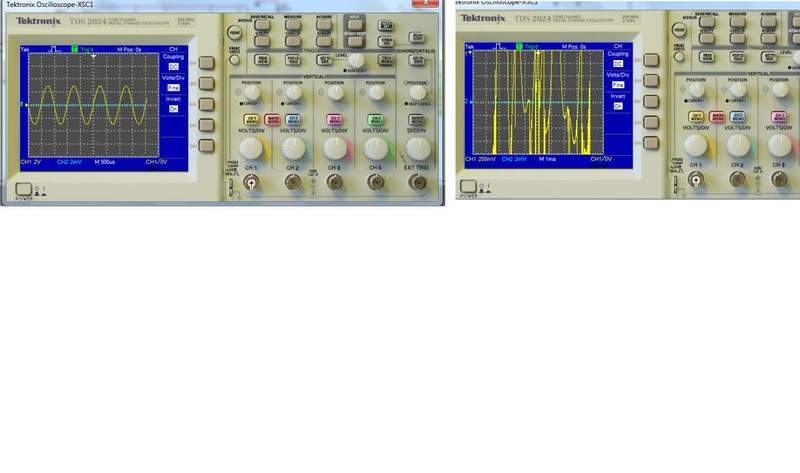The image size is (800, 473).
Task: Click SEC/DIV knob on left oscilloscope
Action: coord(418,147)
